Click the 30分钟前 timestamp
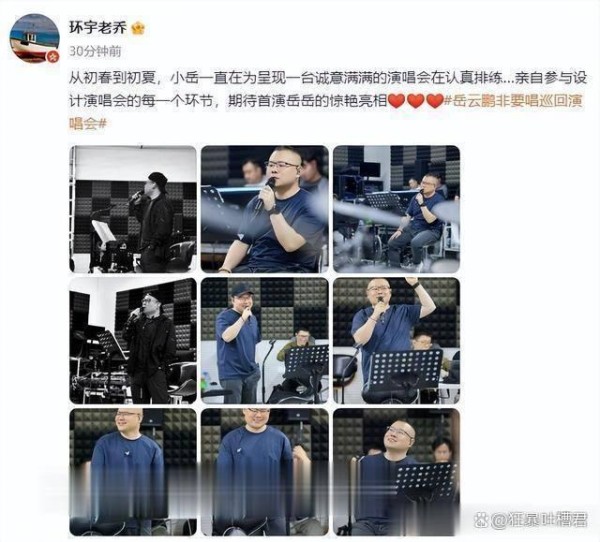The width and height of the screenshot is (600, 542). click(95, 51)
